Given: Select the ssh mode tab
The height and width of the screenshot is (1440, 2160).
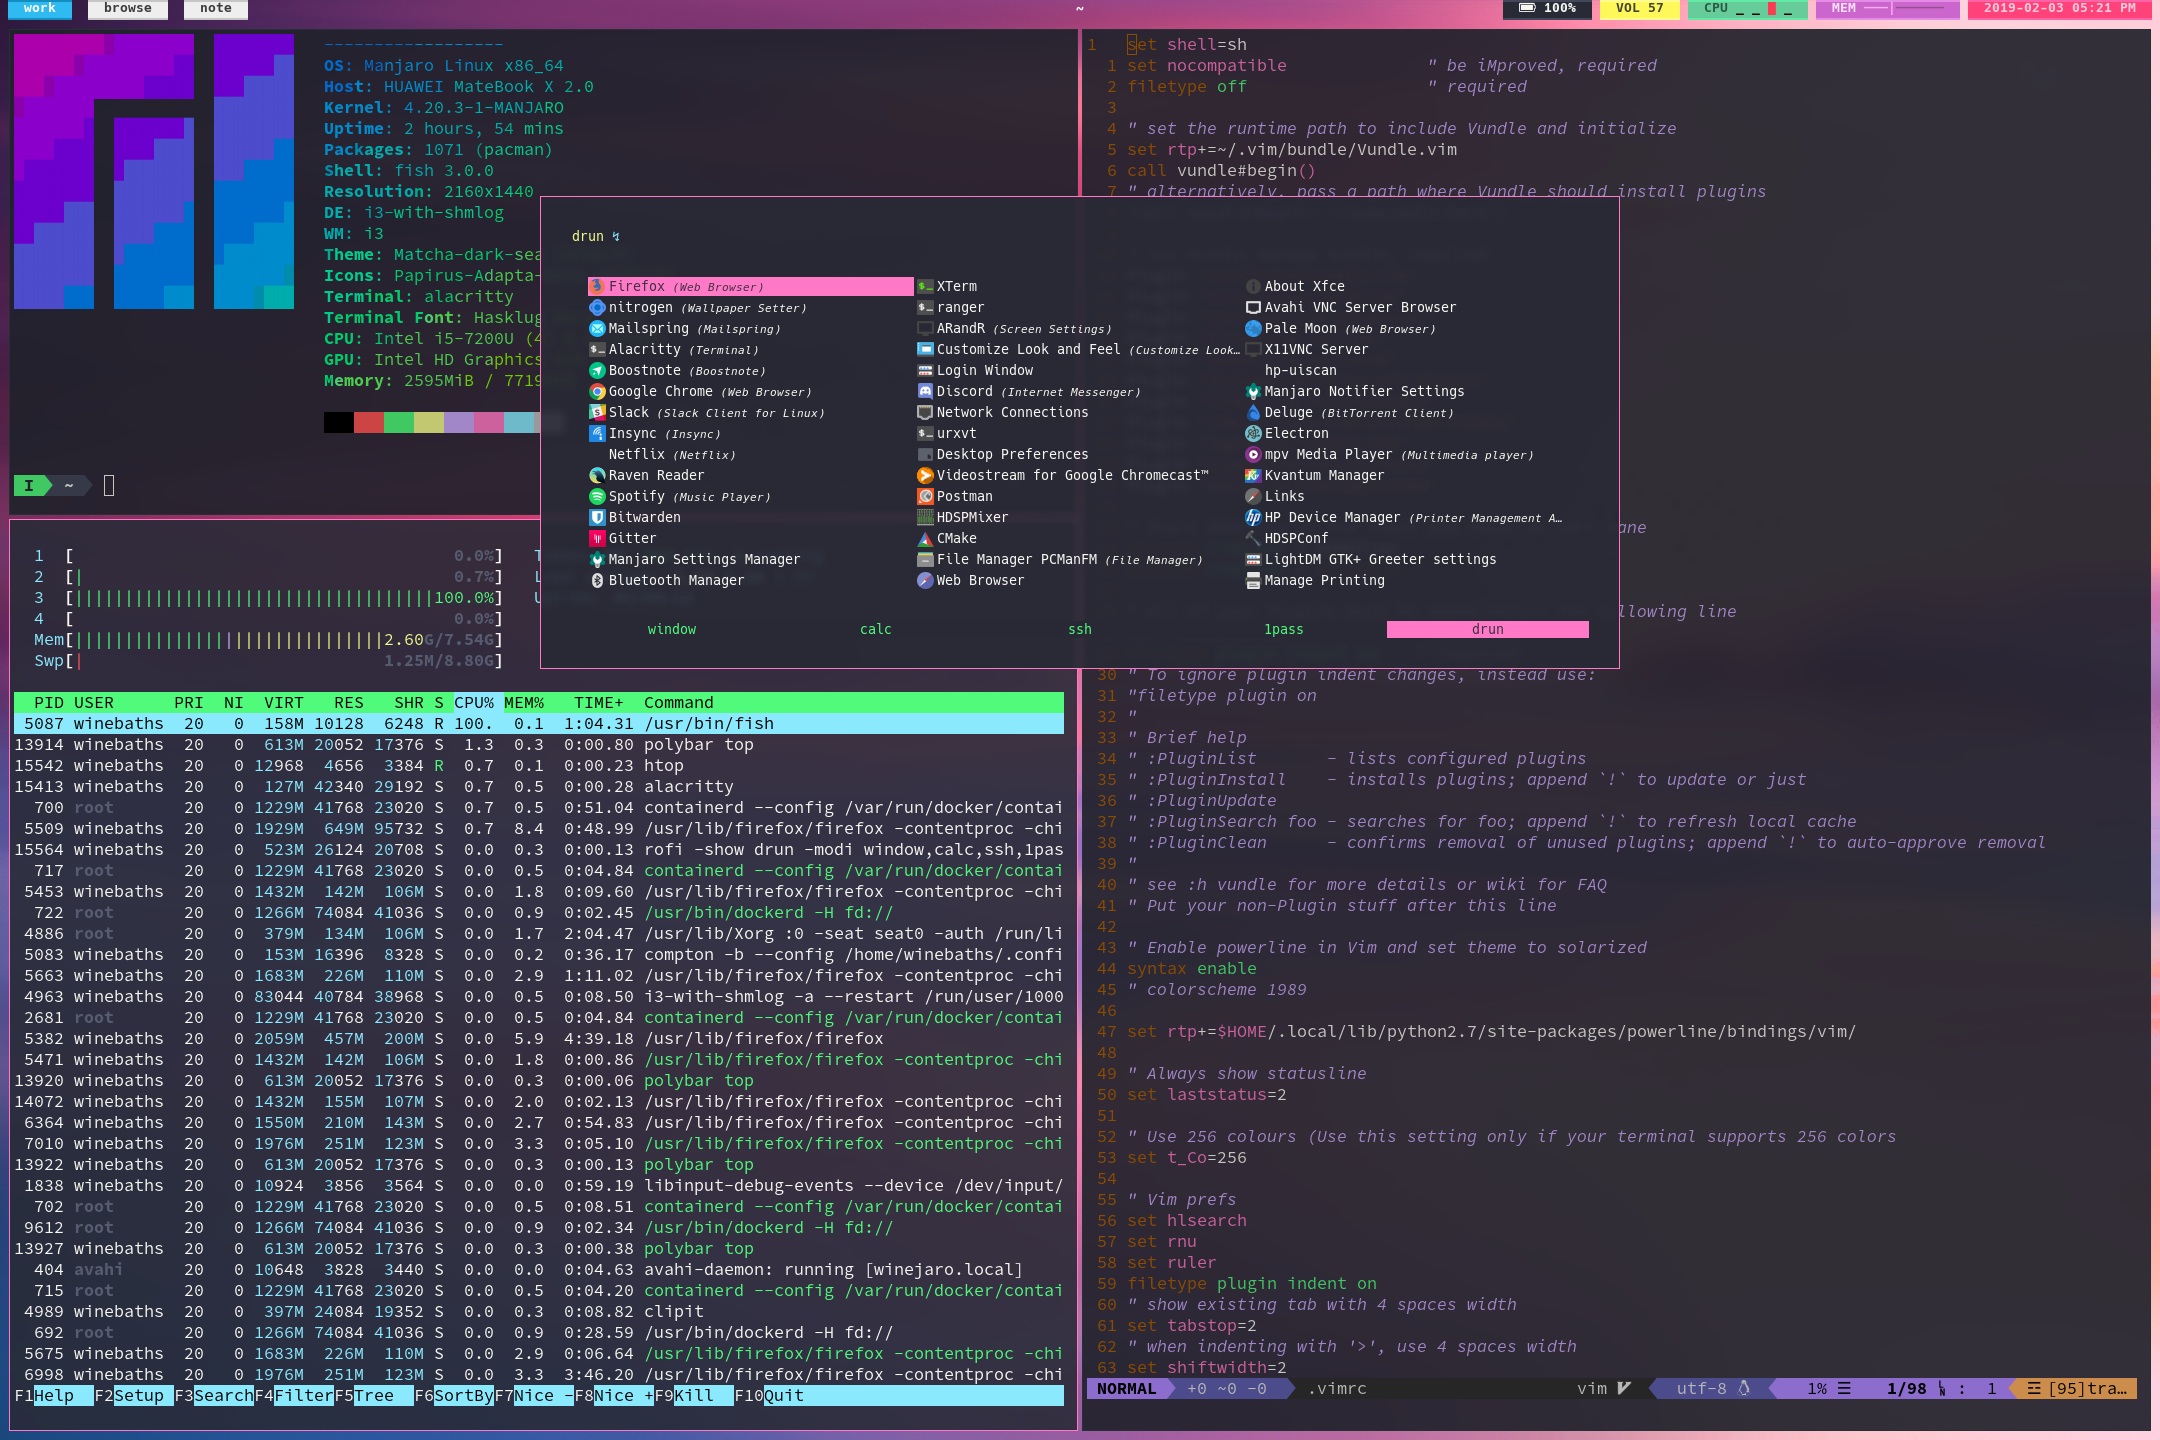Looking at the screenshot, I should (1079, 629).
